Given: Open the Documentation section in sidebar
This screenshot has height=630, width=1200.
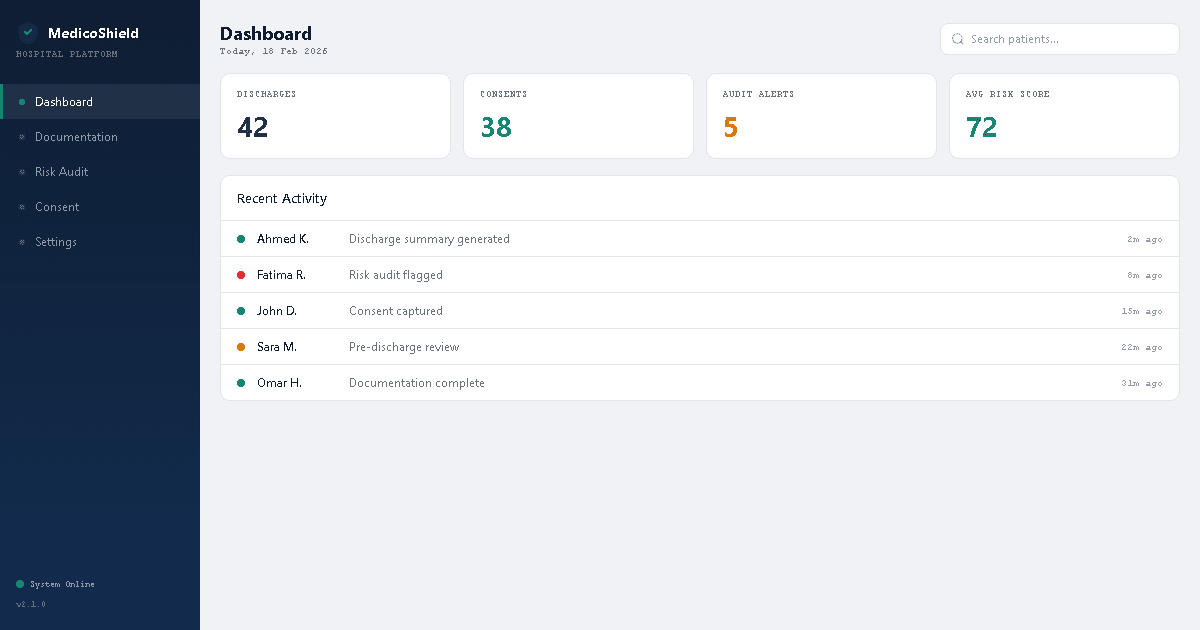Looking at the screenshot, I should pos(76,137).
